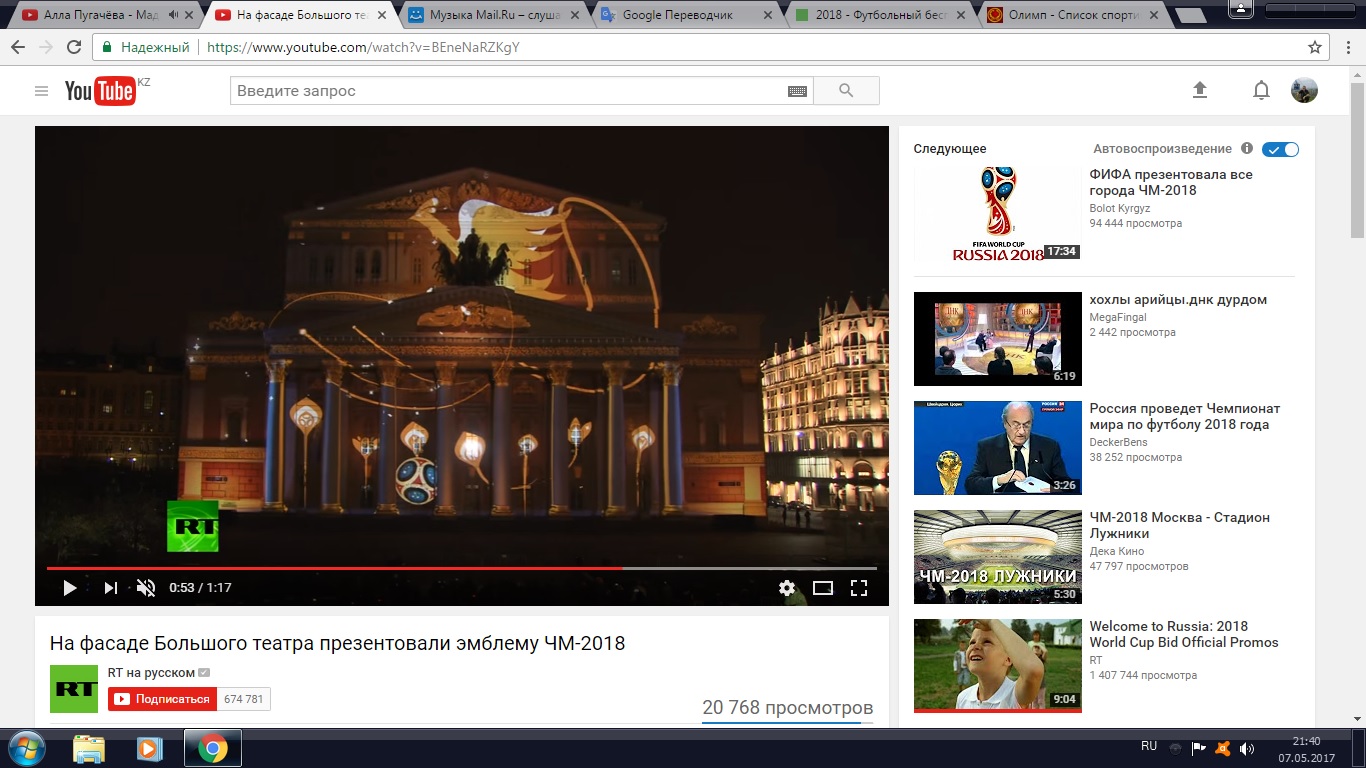Click the Подписаться subscribe button

(x=162, y=699)
